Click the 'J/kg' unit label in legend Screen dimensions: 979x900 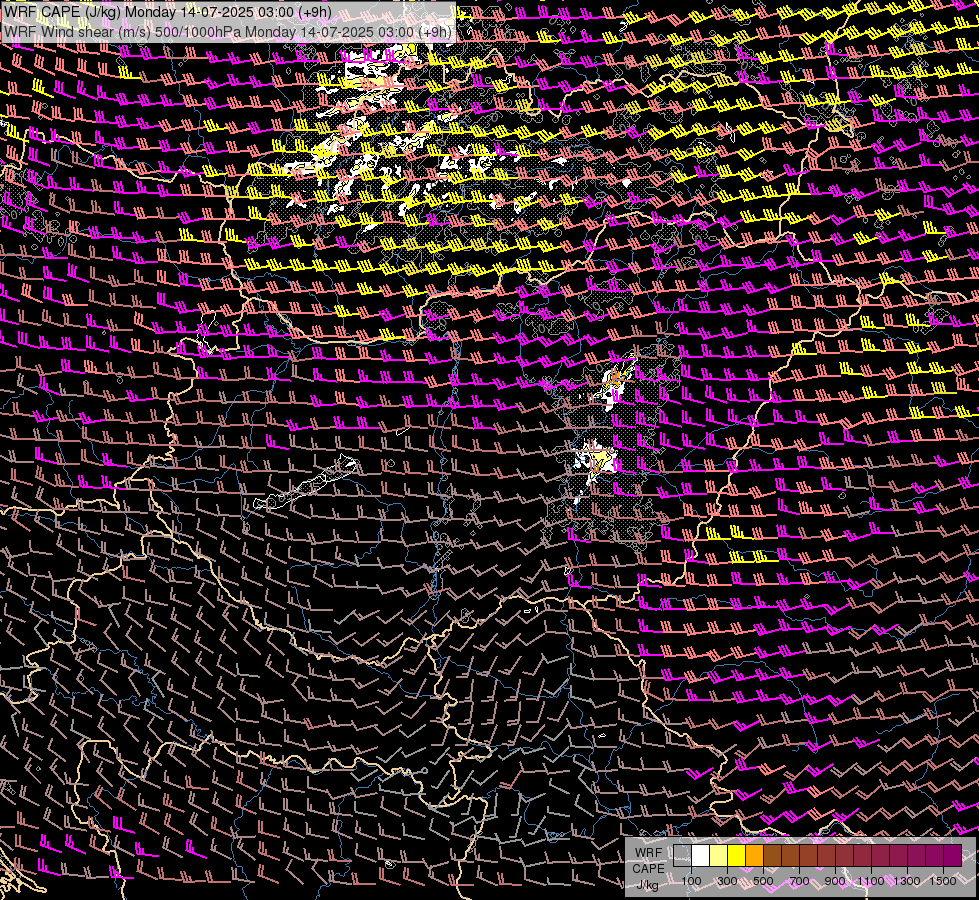647,885
